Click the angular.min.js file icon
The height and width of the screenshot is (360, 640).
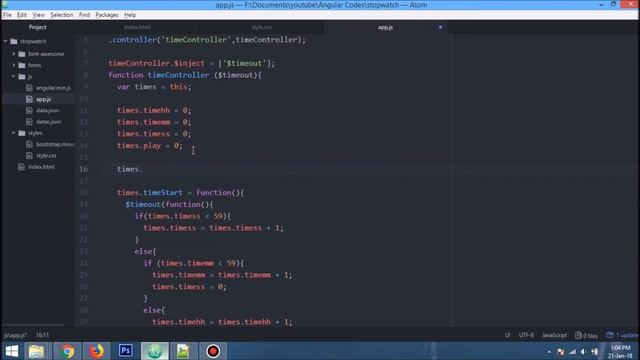pos(29,88)
